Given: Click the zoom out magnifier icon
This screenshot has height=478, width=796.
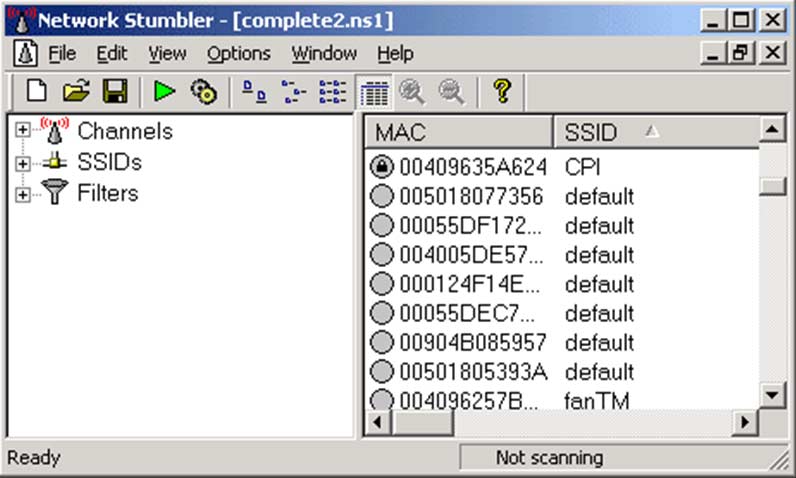Looking at the screenshot, I should coord(451,92).
